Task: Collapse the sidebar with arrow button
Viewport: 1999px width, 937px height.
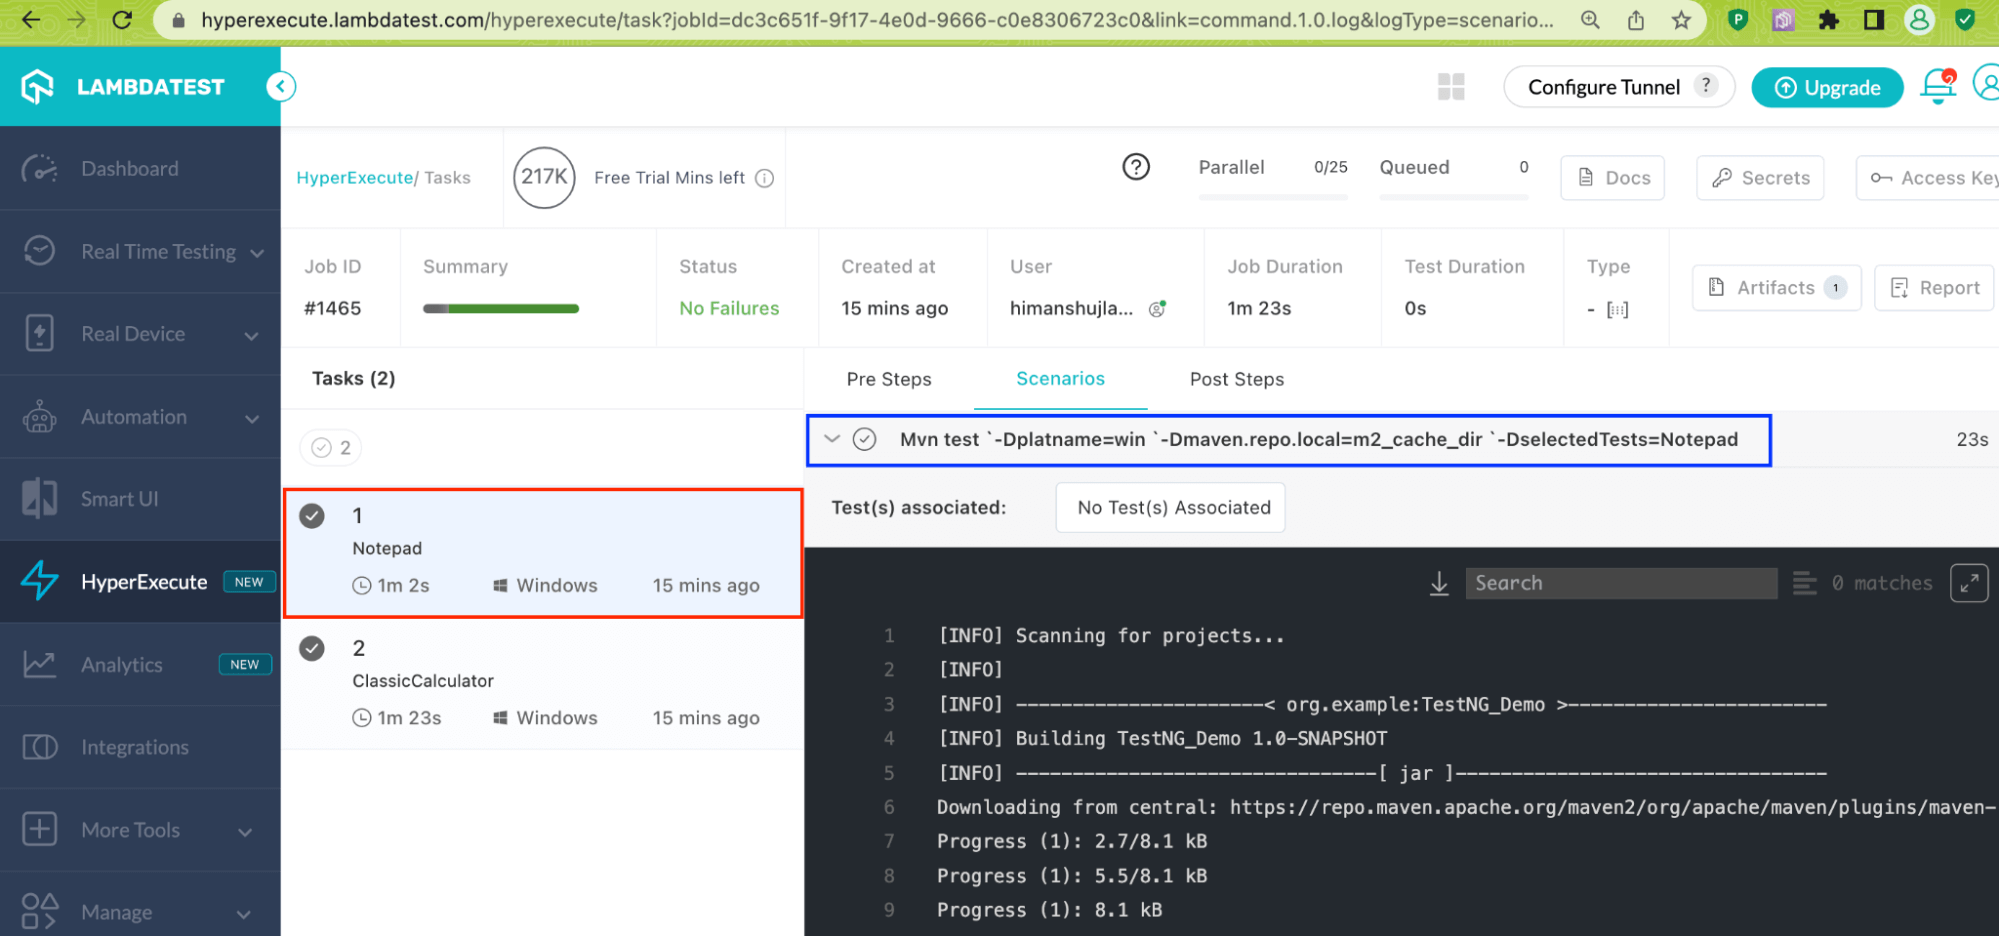Action: point(281,87)
